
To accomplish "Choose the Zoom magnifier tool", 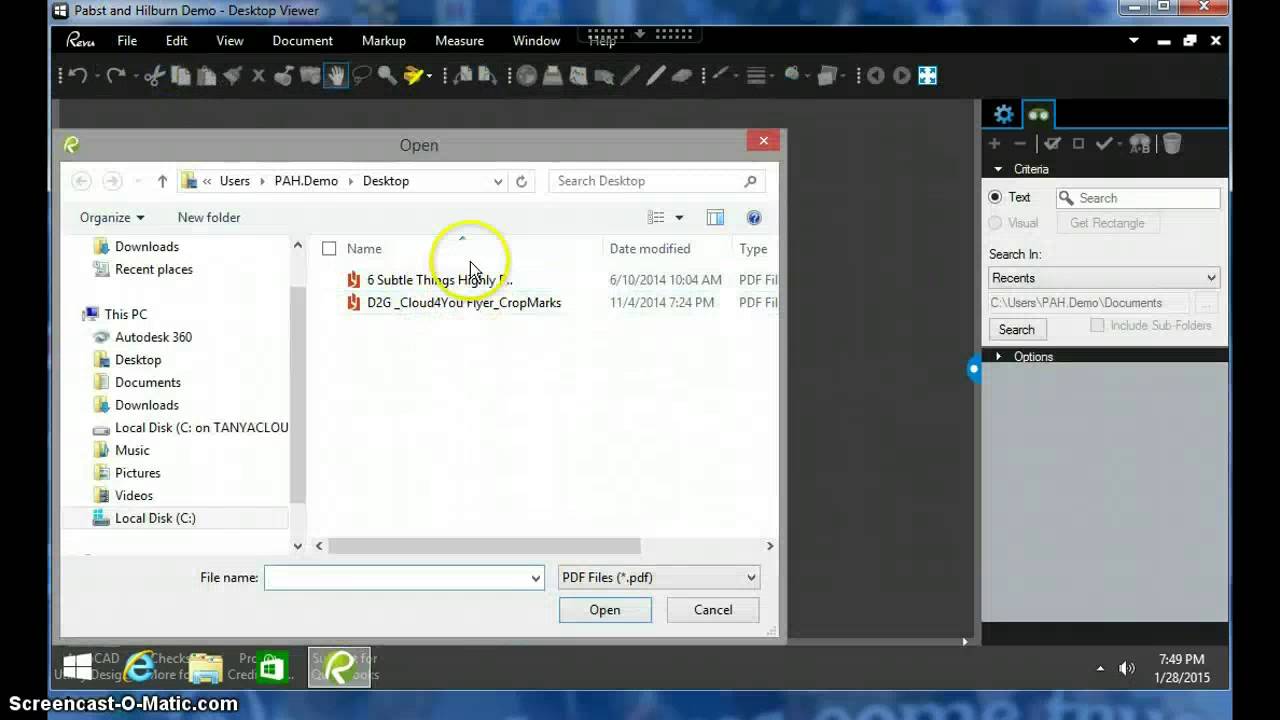I will 387,76.
